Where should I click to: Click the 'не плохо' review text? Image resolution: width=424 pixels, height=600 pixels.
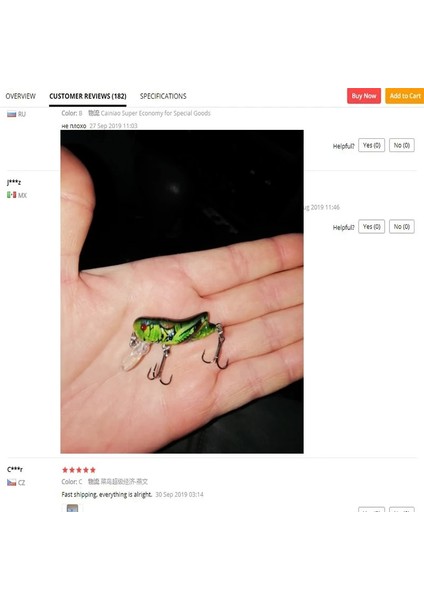click(x=74, y=126)
